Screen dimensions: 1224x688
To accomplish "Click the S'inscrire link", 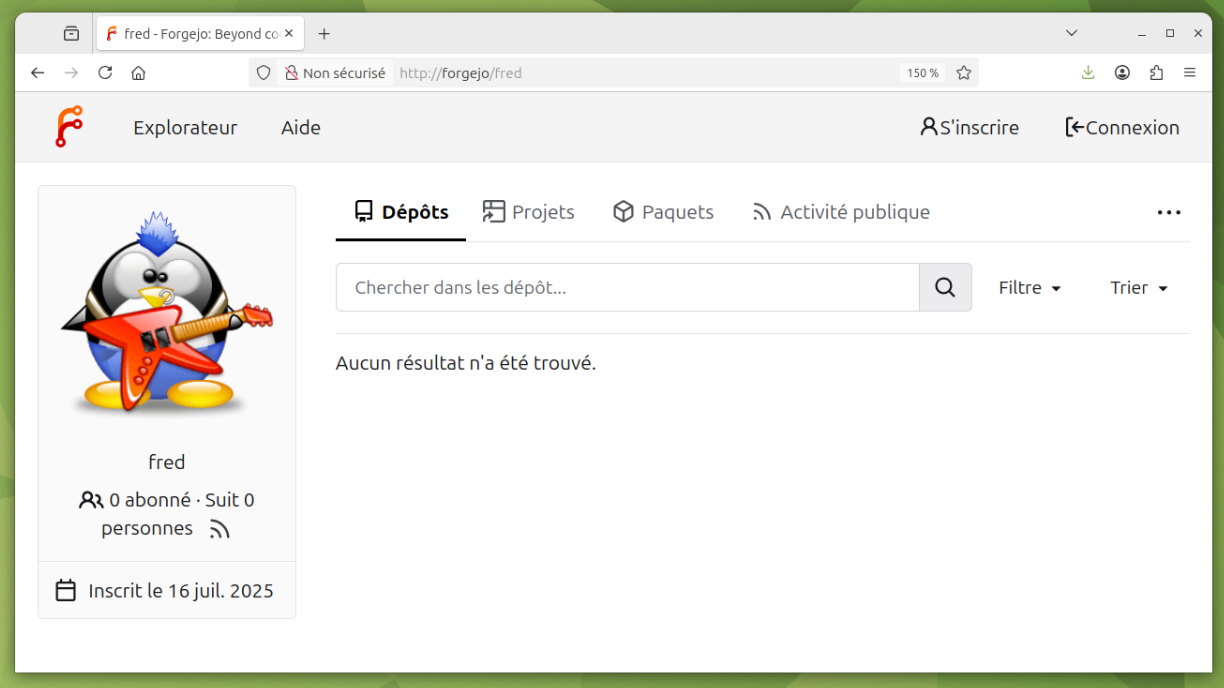I will (x=970, y=127).
